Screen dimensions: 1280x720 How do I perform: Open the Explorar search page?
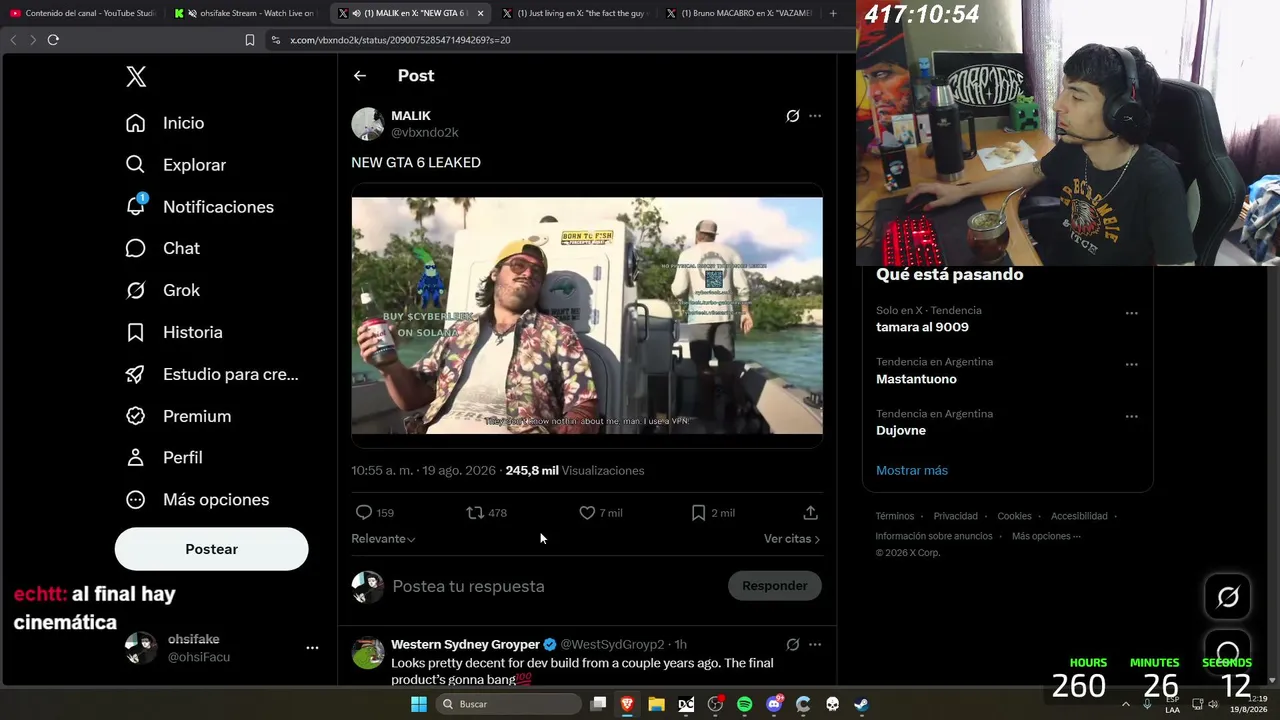pos(176,165)
